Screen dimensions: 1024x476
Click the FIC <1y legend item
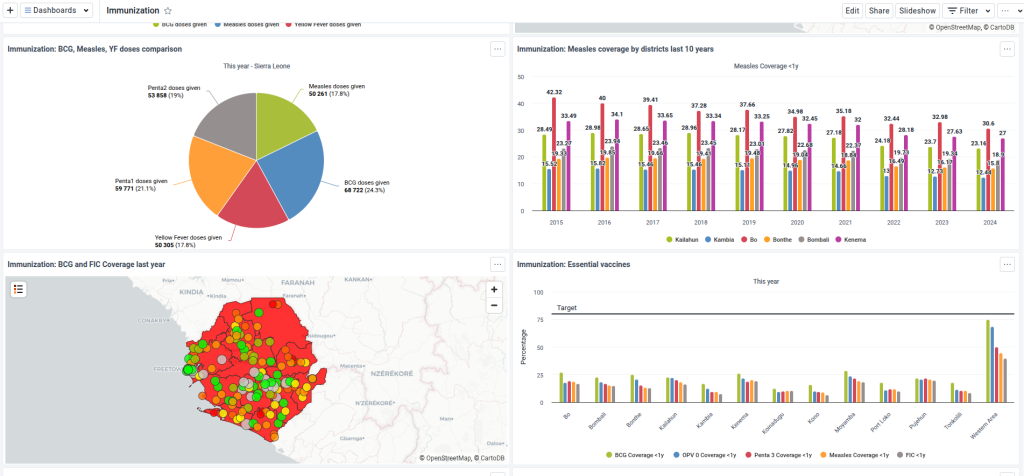pos(911,454)
